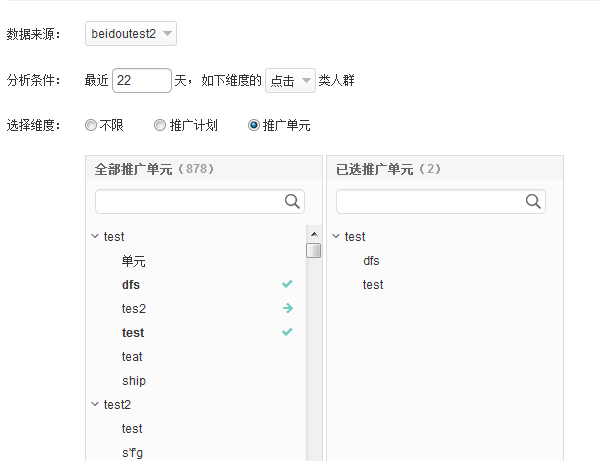Collapse the test2 group in left tree

pos(95,405)
